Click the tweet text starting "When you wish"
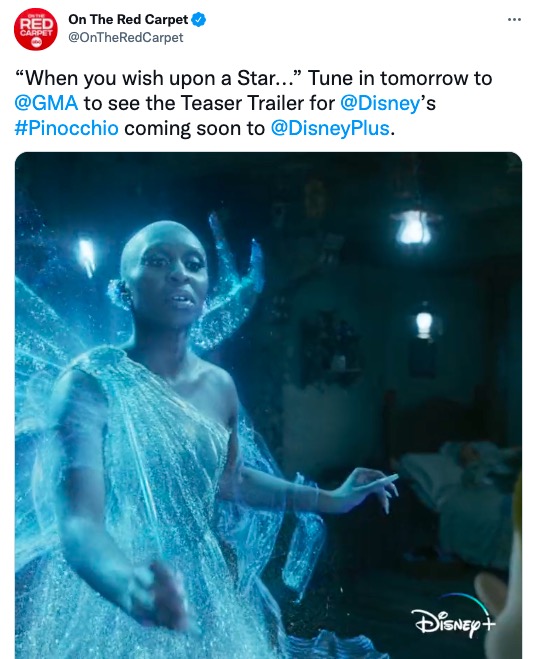The width and height of the screenshot is (535, 659). pyautogui.click(x=253, y=103)
